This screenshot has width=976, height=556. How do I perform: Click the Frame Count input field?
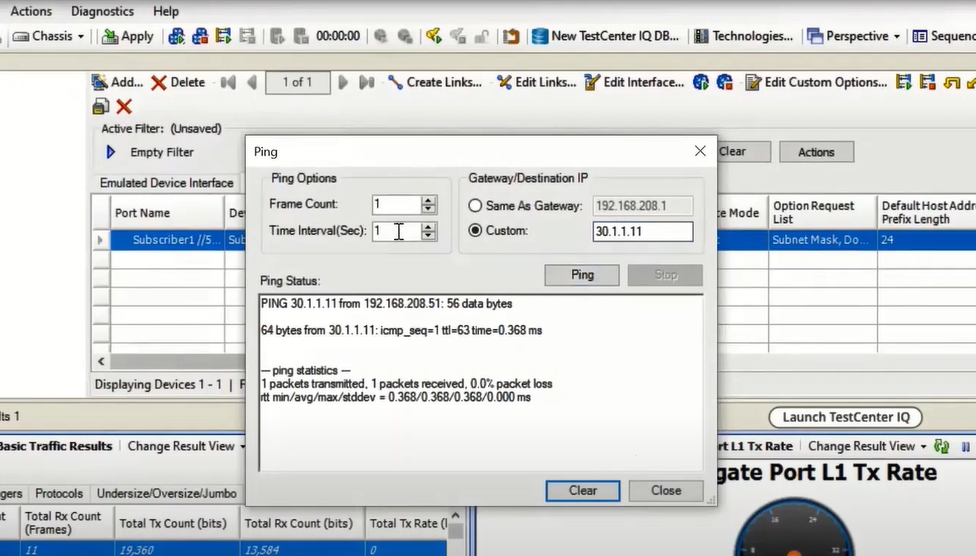(x=396, y=204)
